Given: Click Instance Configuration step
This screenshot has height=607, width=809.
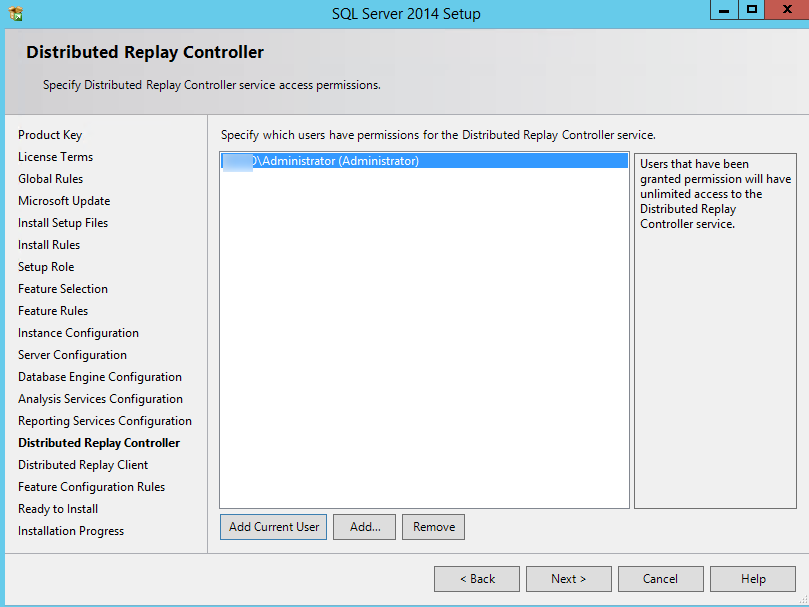Looking at the screenshot, I should click(x=78, y=333).
